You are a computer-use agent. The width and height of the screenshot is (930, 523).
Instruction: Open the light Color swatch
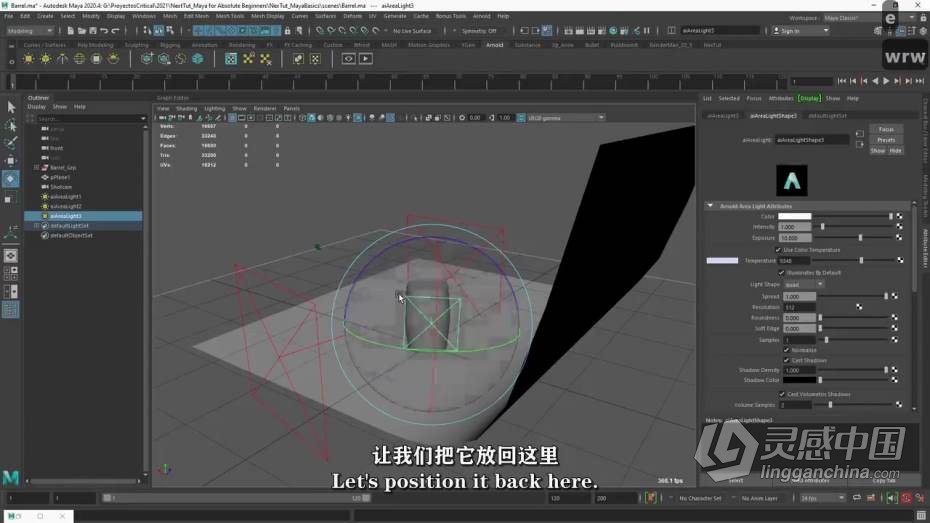[x=794, y=216]
